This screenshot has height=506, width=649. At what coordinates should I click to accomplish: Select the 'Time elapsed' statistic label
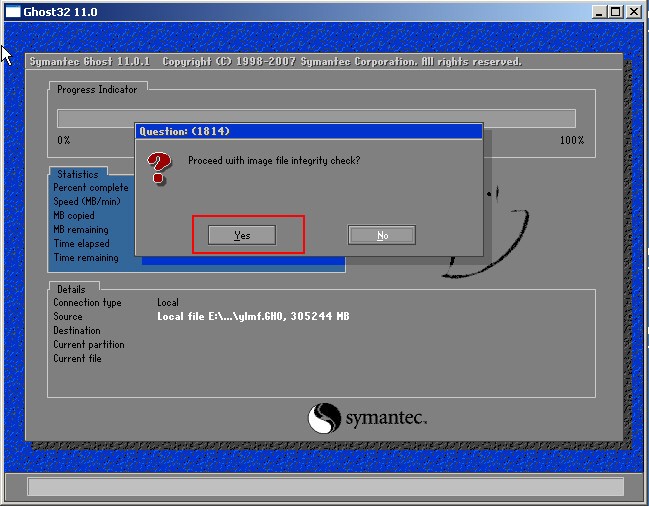tap(82, 244)
